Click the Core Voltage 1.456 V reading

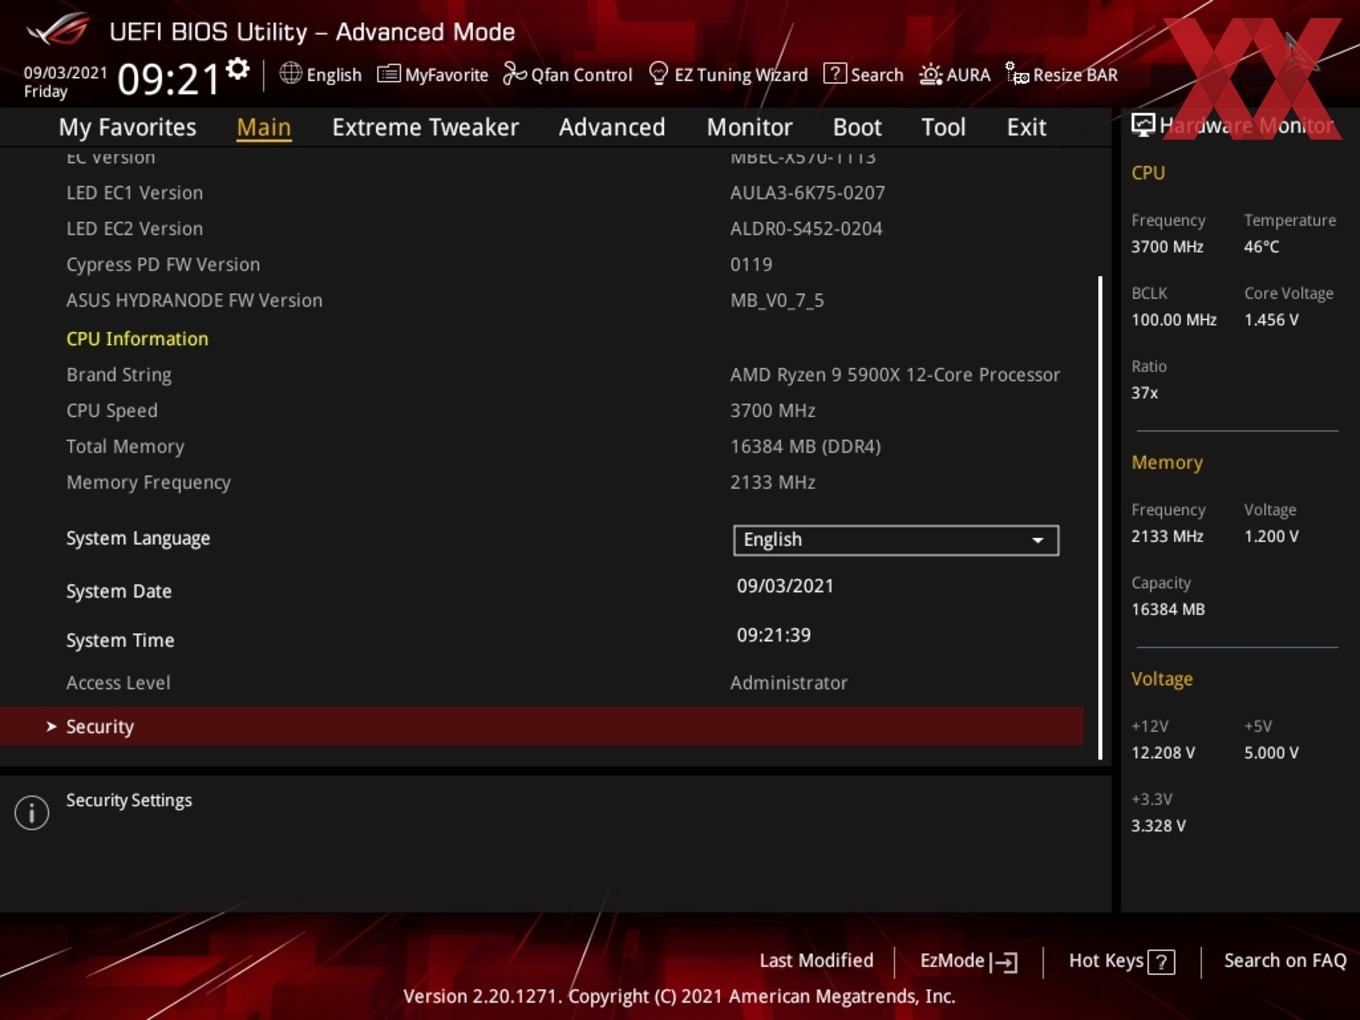[1271, 320]
